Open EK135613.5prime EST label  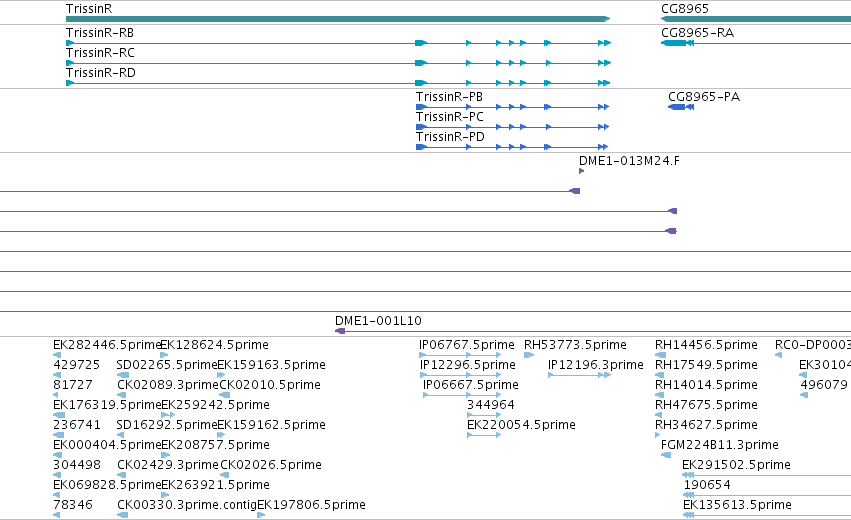tap(737, 505)
